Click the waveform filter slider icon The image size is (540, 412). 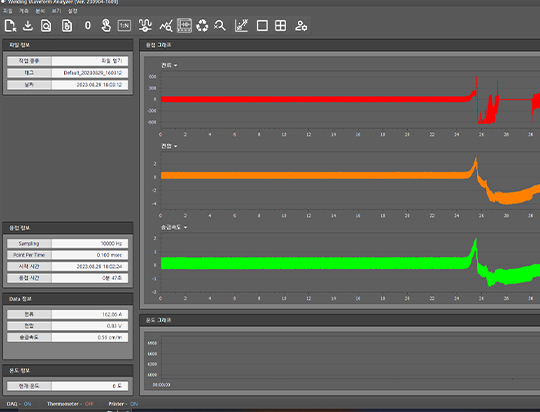pos(145,26)
